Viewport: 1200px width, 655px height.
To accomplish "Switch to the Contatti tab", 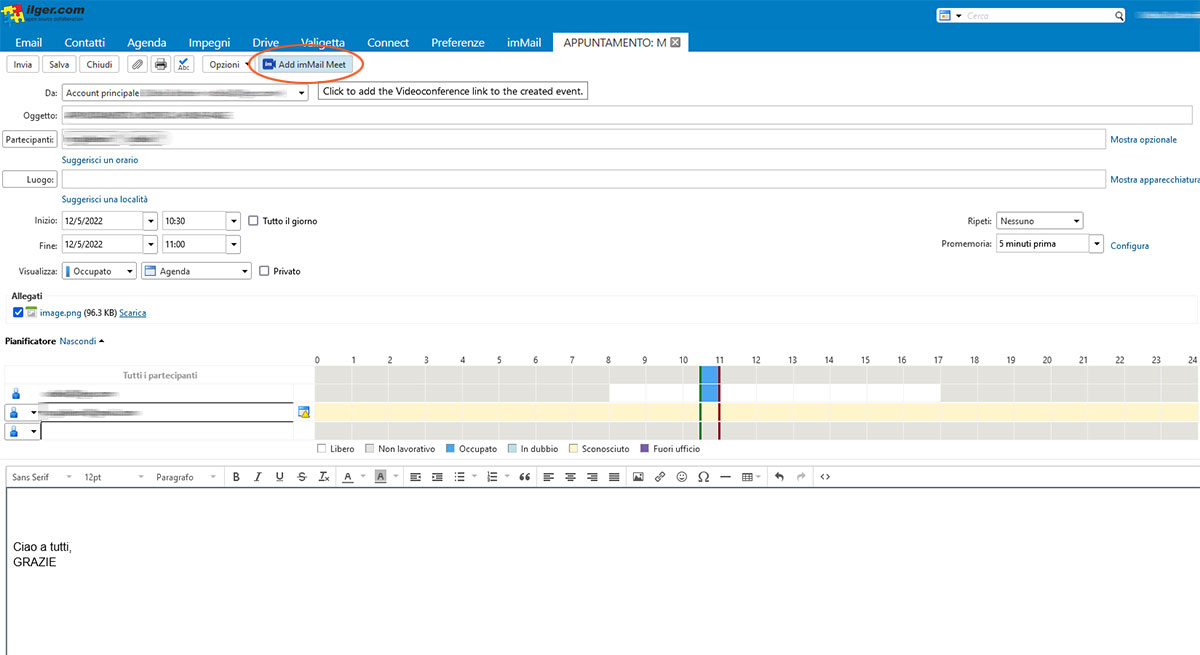I will (x=85, y=42).
